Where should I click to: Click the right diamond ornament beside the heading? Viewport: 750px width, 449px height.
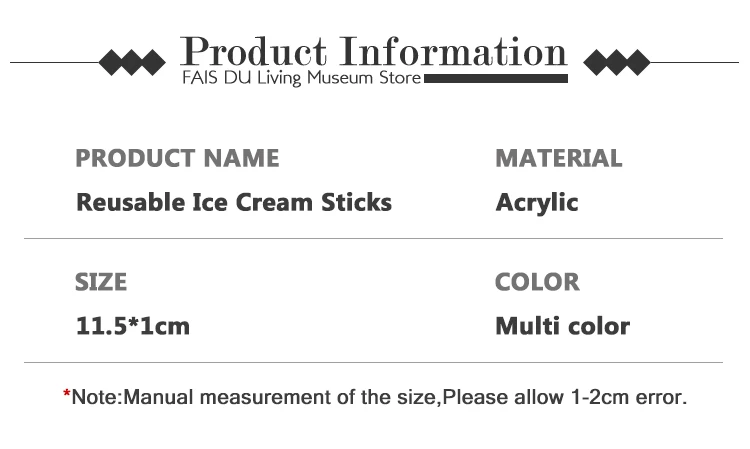616,63
